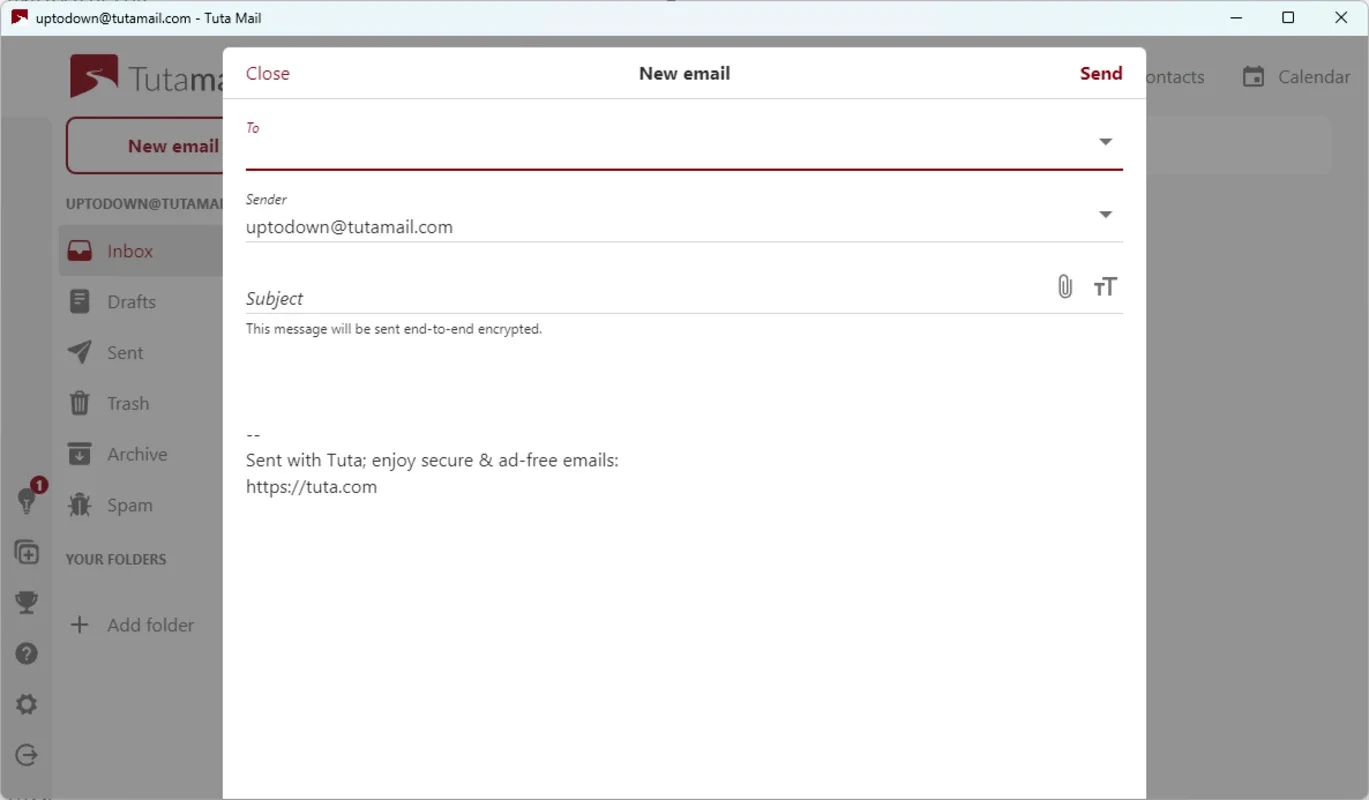Image resolution: width=1369 pixels, height=800 pixels.
Task: Click the New email dialog title
Action: coord(685,73)
